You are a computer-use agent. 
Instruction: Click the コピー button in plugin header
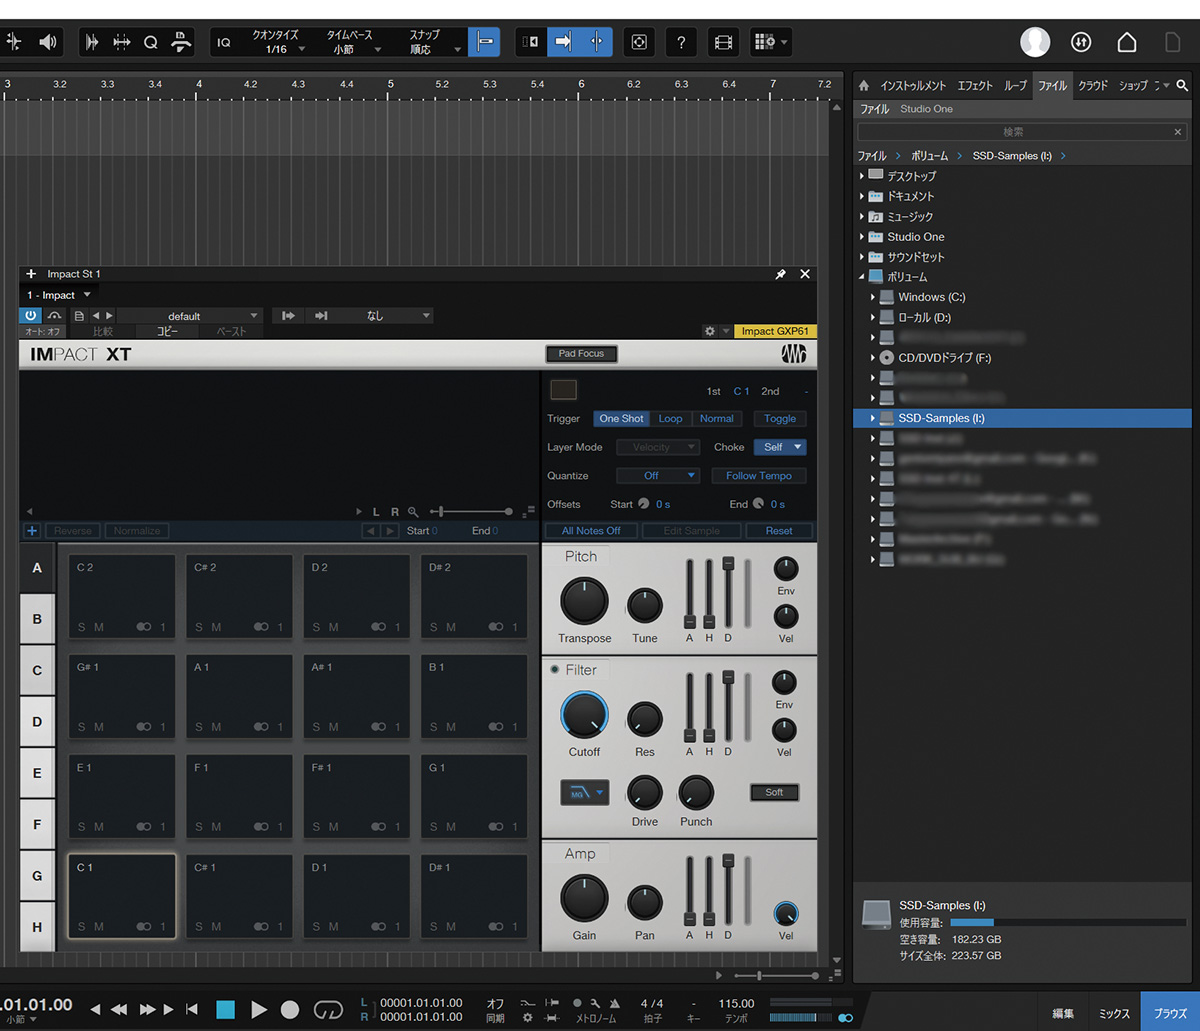point(167,331)
